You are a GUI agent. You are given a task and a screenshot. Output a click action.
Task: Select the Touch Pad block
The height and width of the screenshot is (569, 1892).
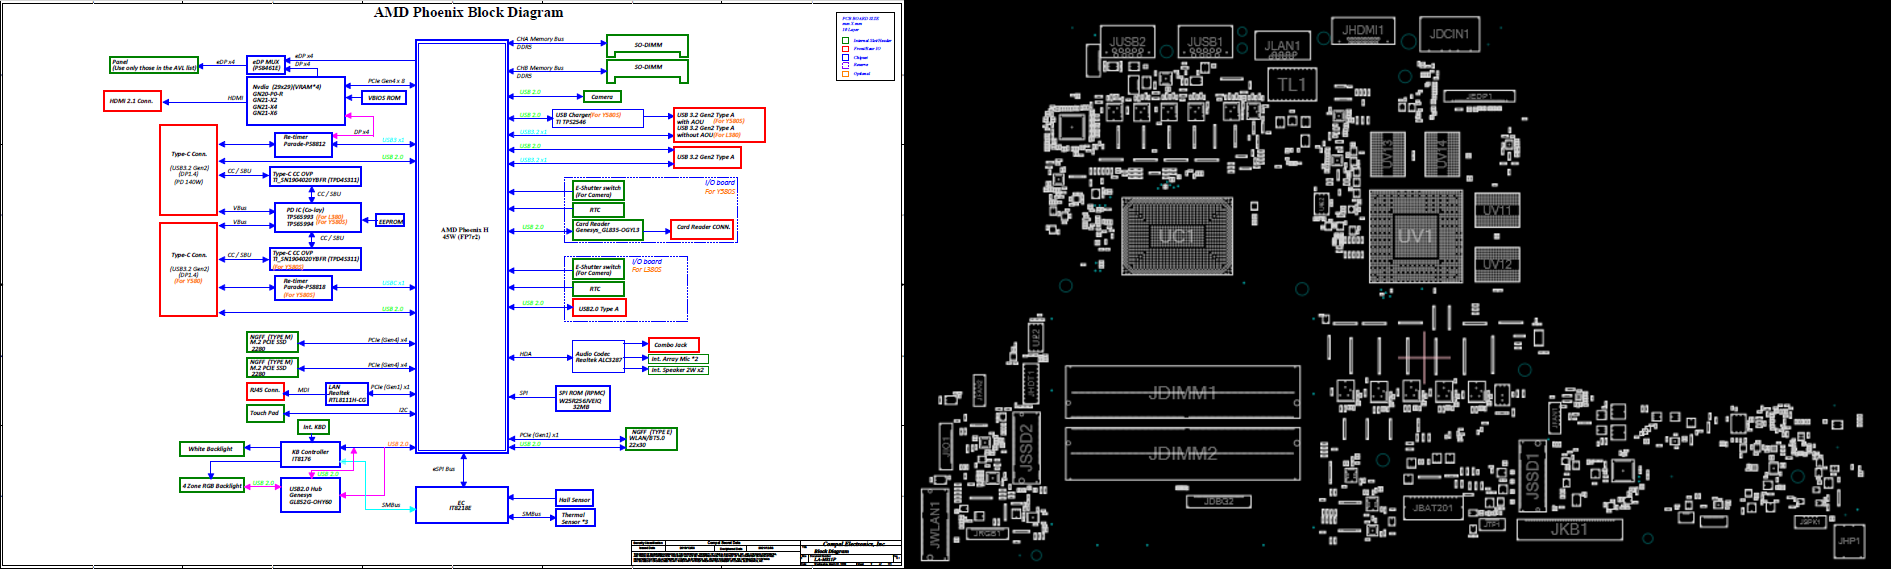[265, 413]
